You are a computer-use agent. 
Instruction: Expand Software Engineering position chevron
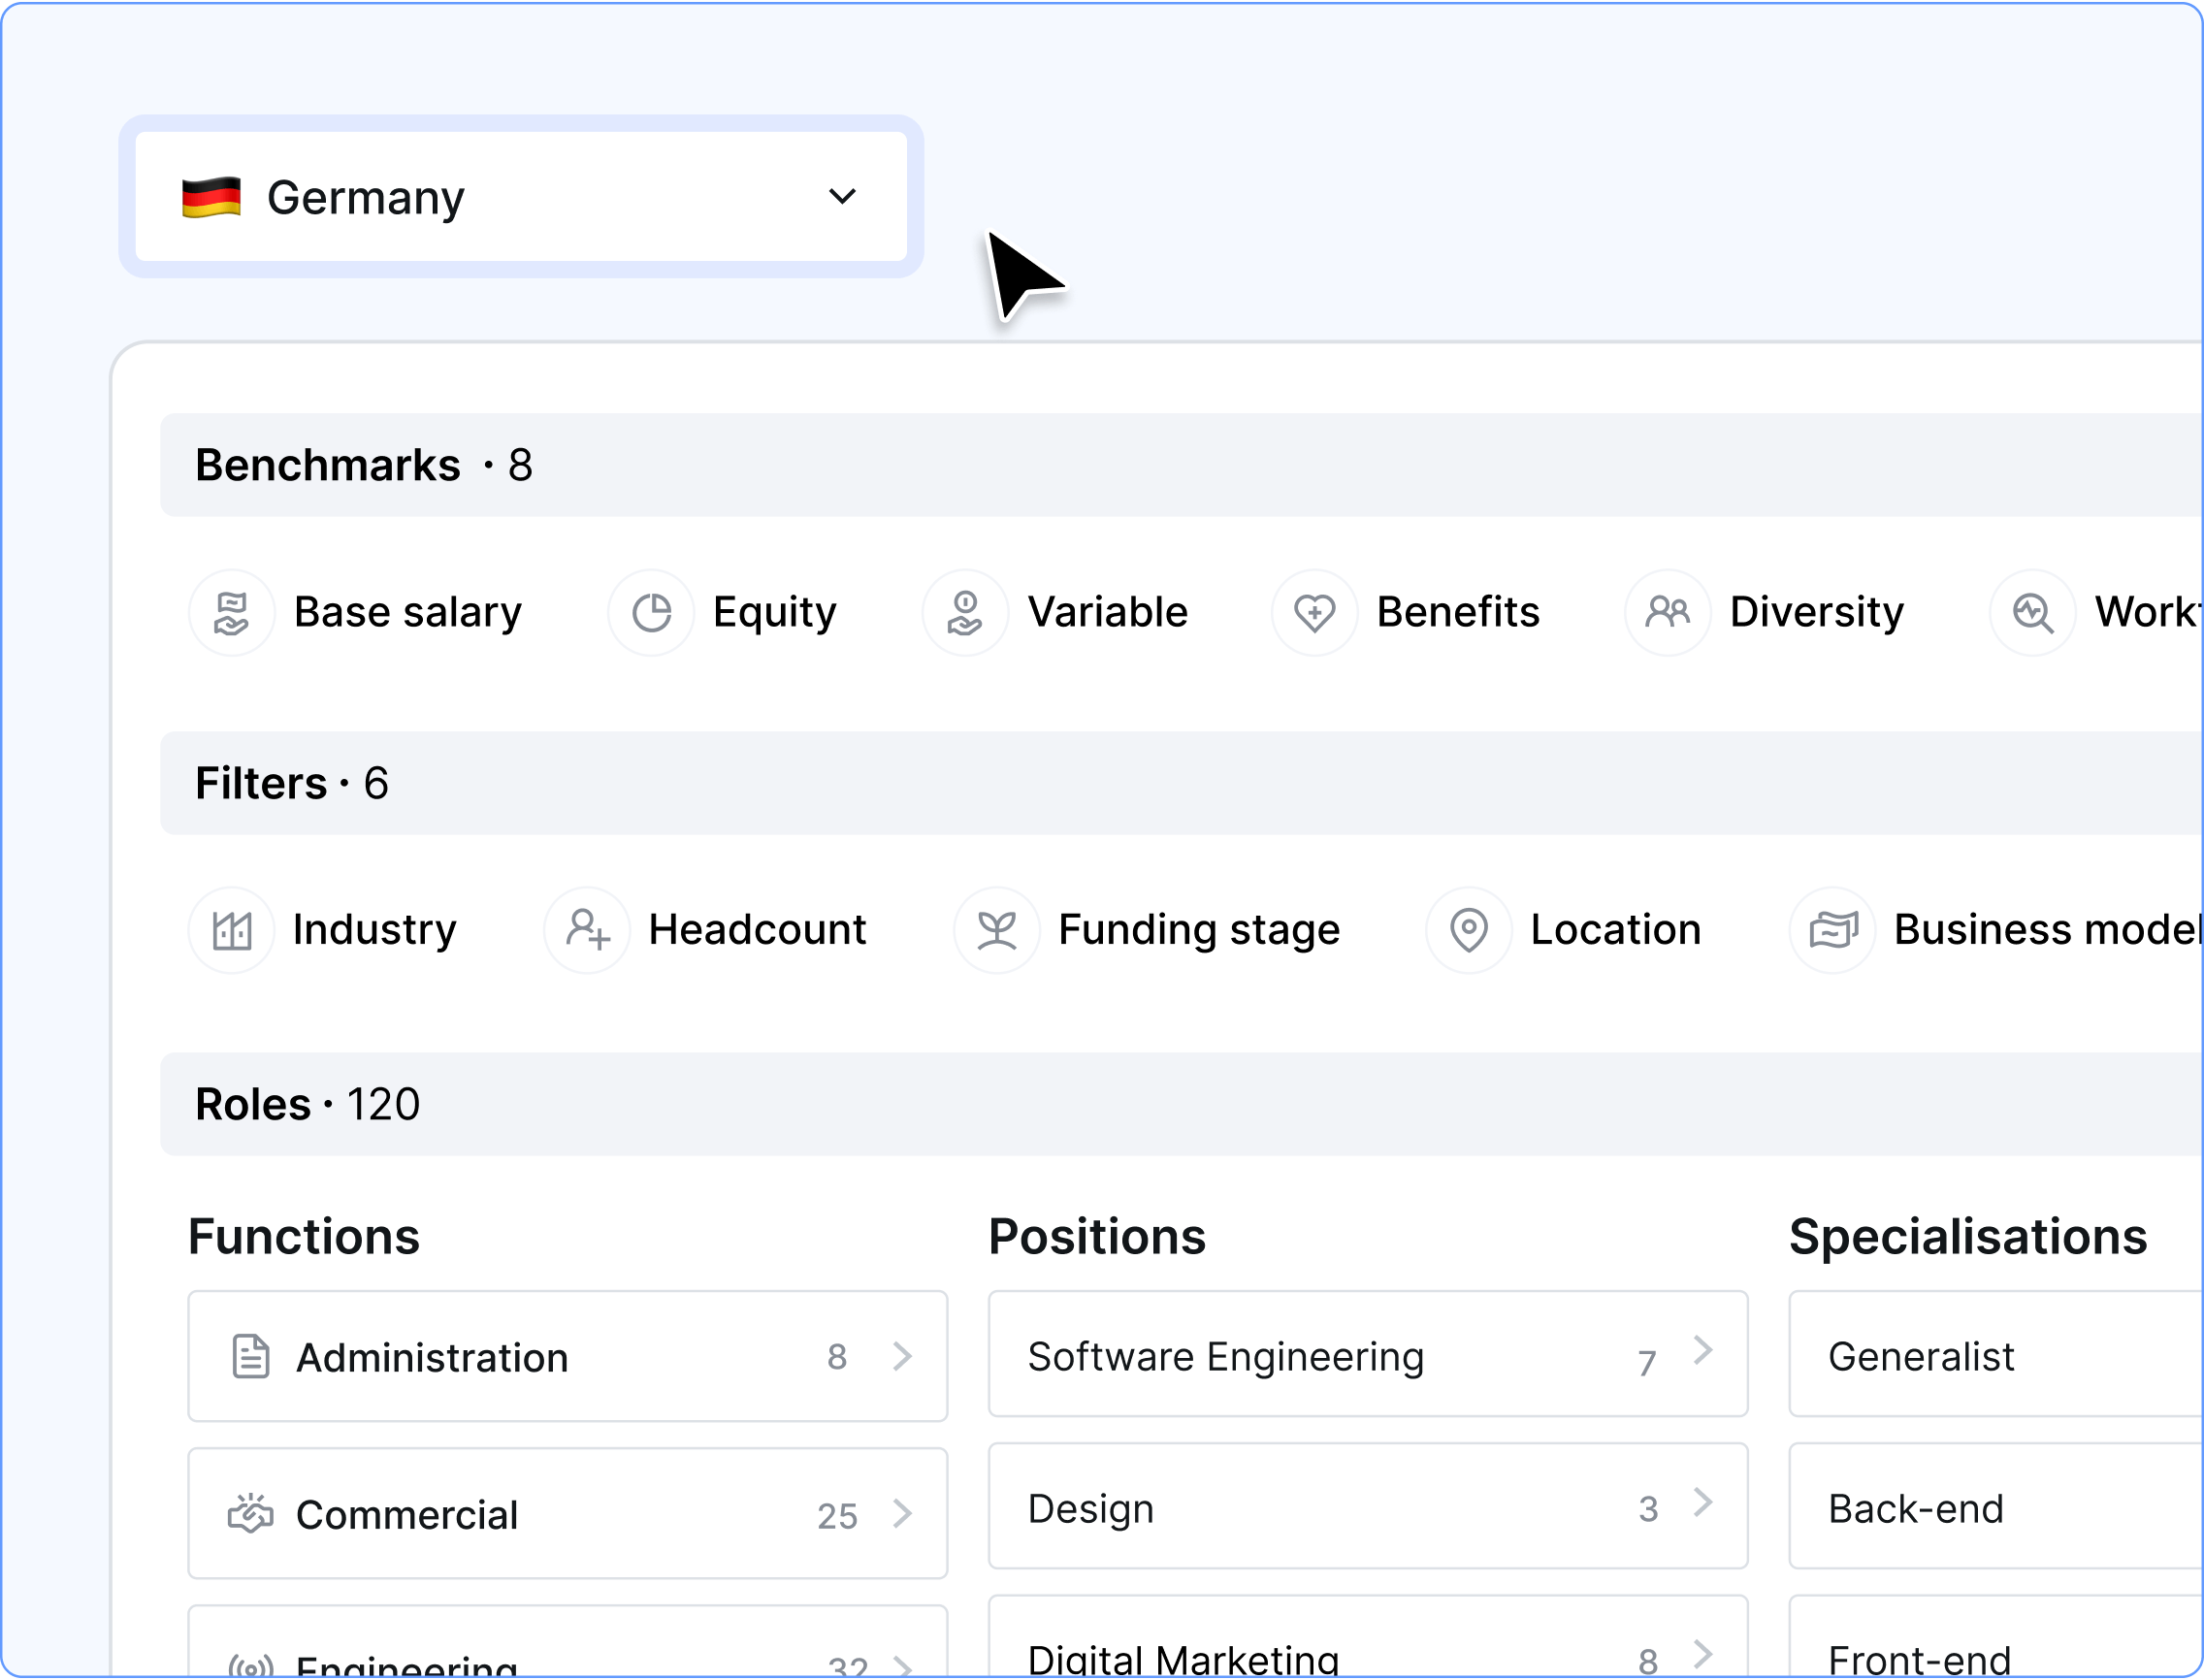tap(1702, 1351)
